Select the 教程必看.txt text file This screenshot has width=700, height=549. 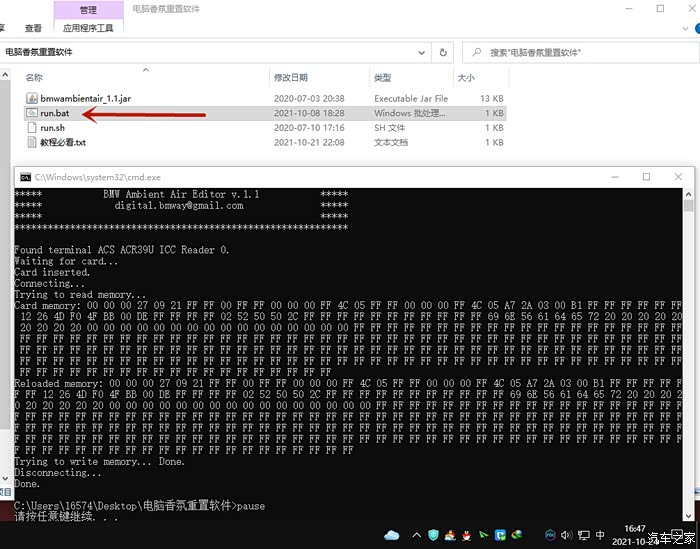pyautogui.click(x=62, y=142)
